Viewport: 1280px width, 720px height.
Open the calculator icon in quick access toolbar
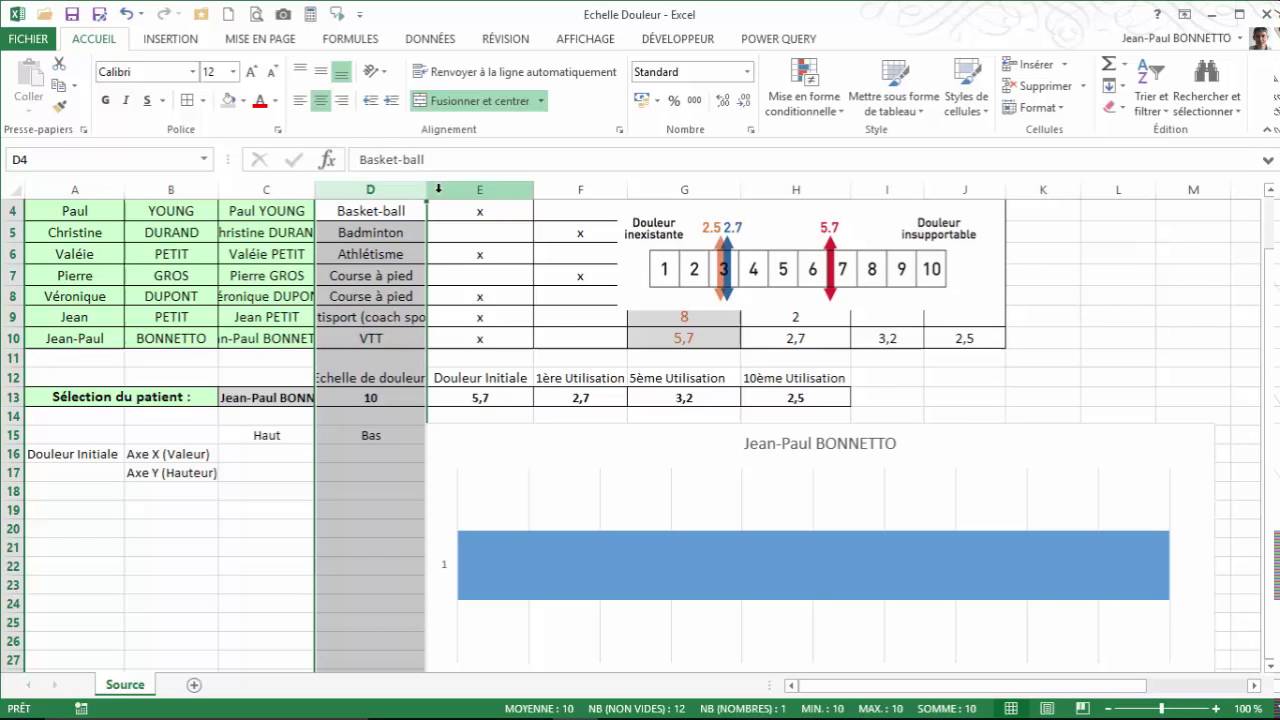309,15
